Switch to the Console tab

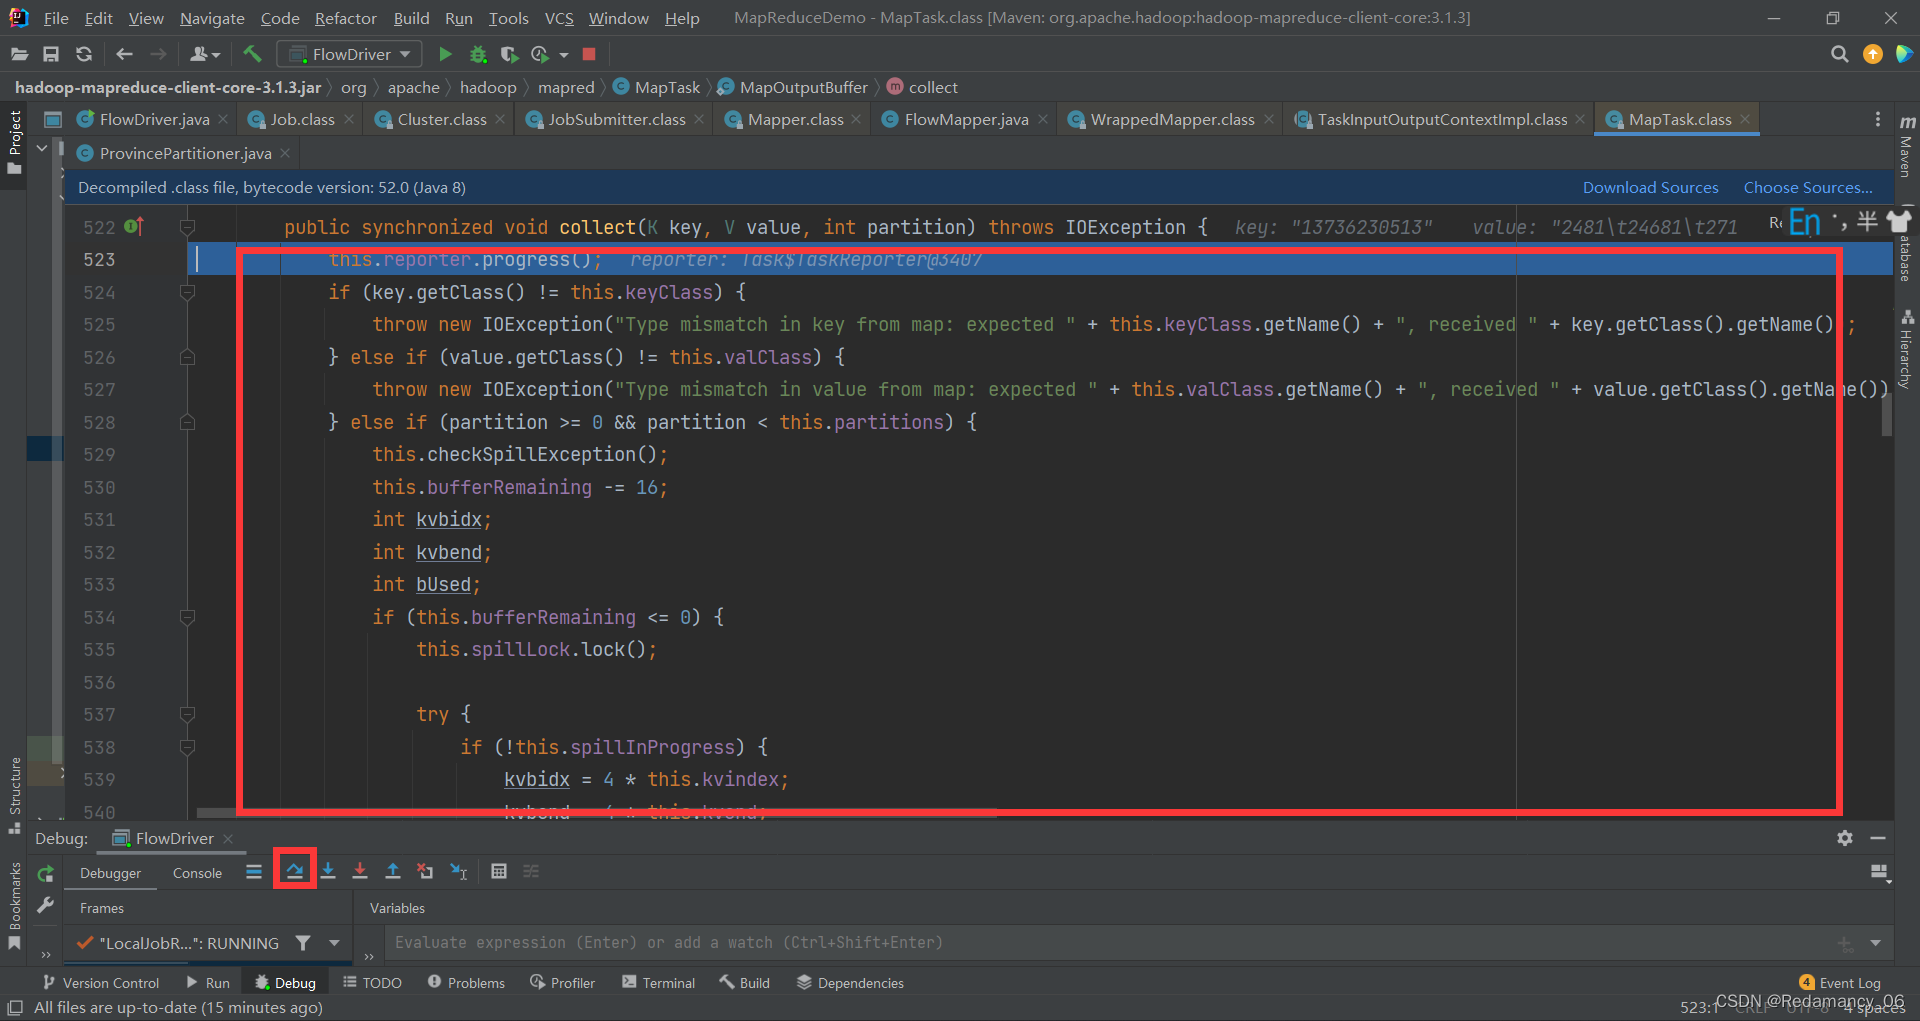(x=197, y=873)
